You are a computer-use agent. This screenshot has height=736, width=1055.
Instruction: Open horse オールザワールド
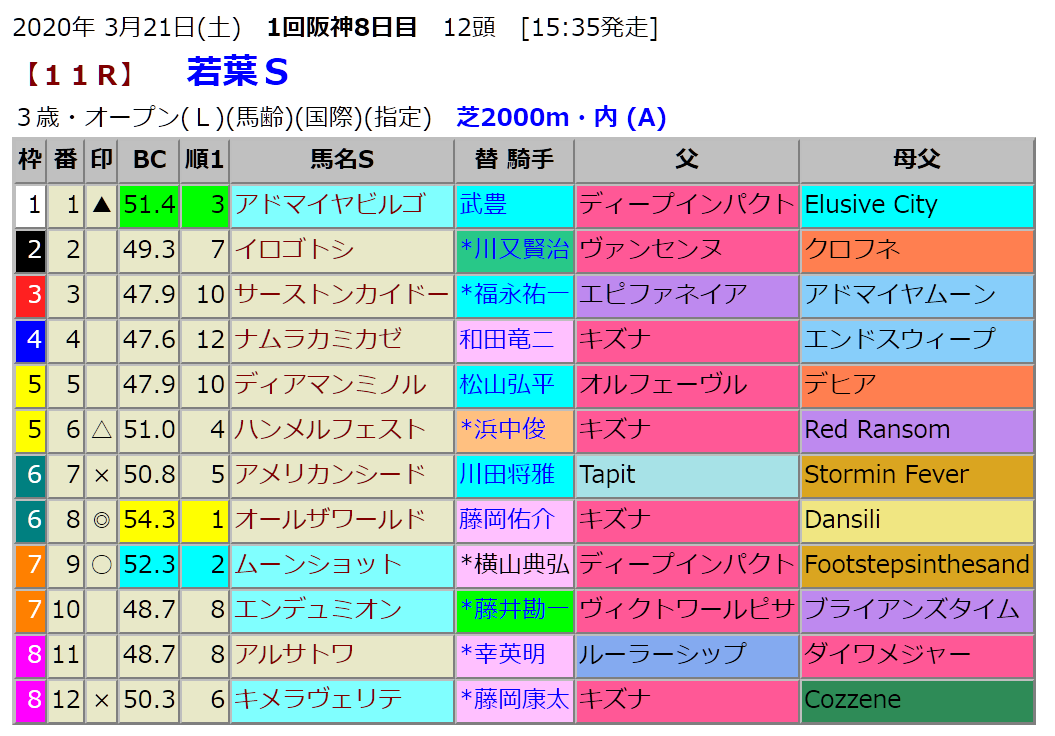(x=329, y=519)
